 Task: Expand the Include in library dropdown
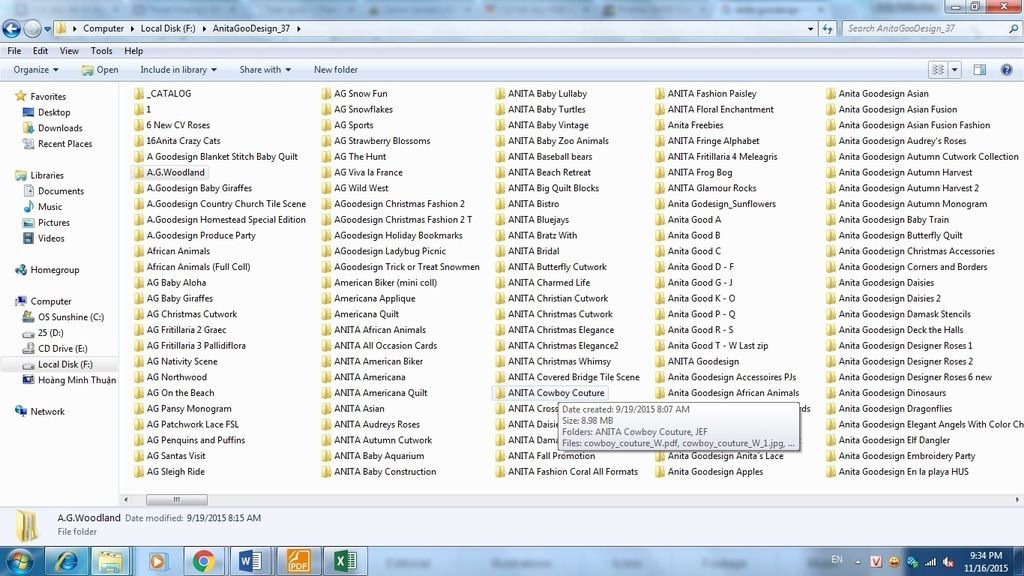click(x=179, y=70)
